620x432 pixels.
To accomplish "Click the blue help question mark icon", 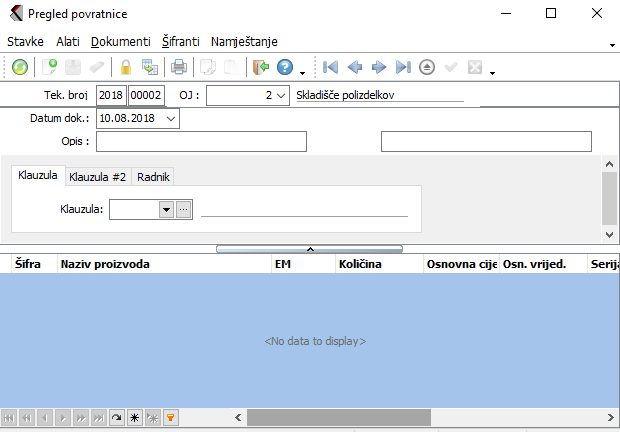I will point(285,68).
